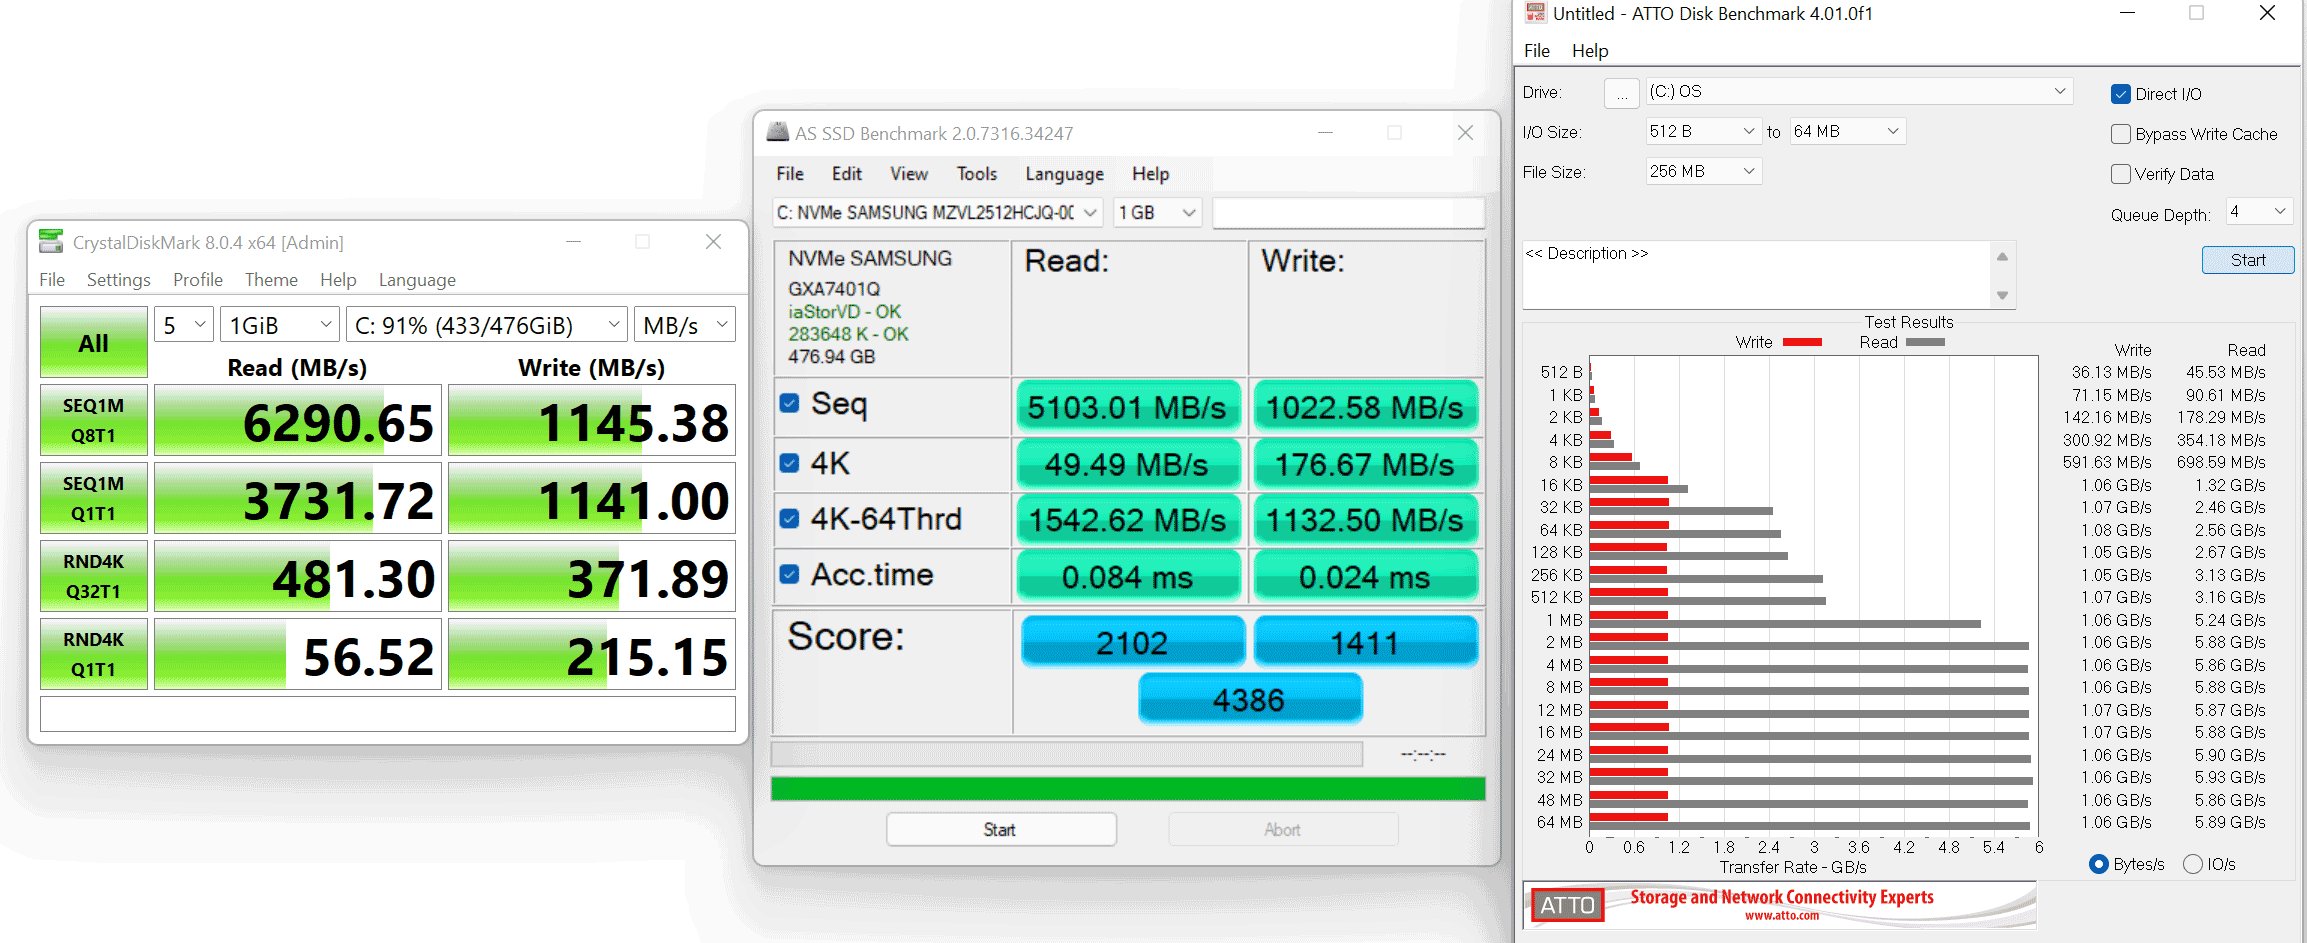Open the Tools menu in AS SSD Benchmark
Image resolution: width=2307 pixels, height=943 pixels.
[976, 174]
